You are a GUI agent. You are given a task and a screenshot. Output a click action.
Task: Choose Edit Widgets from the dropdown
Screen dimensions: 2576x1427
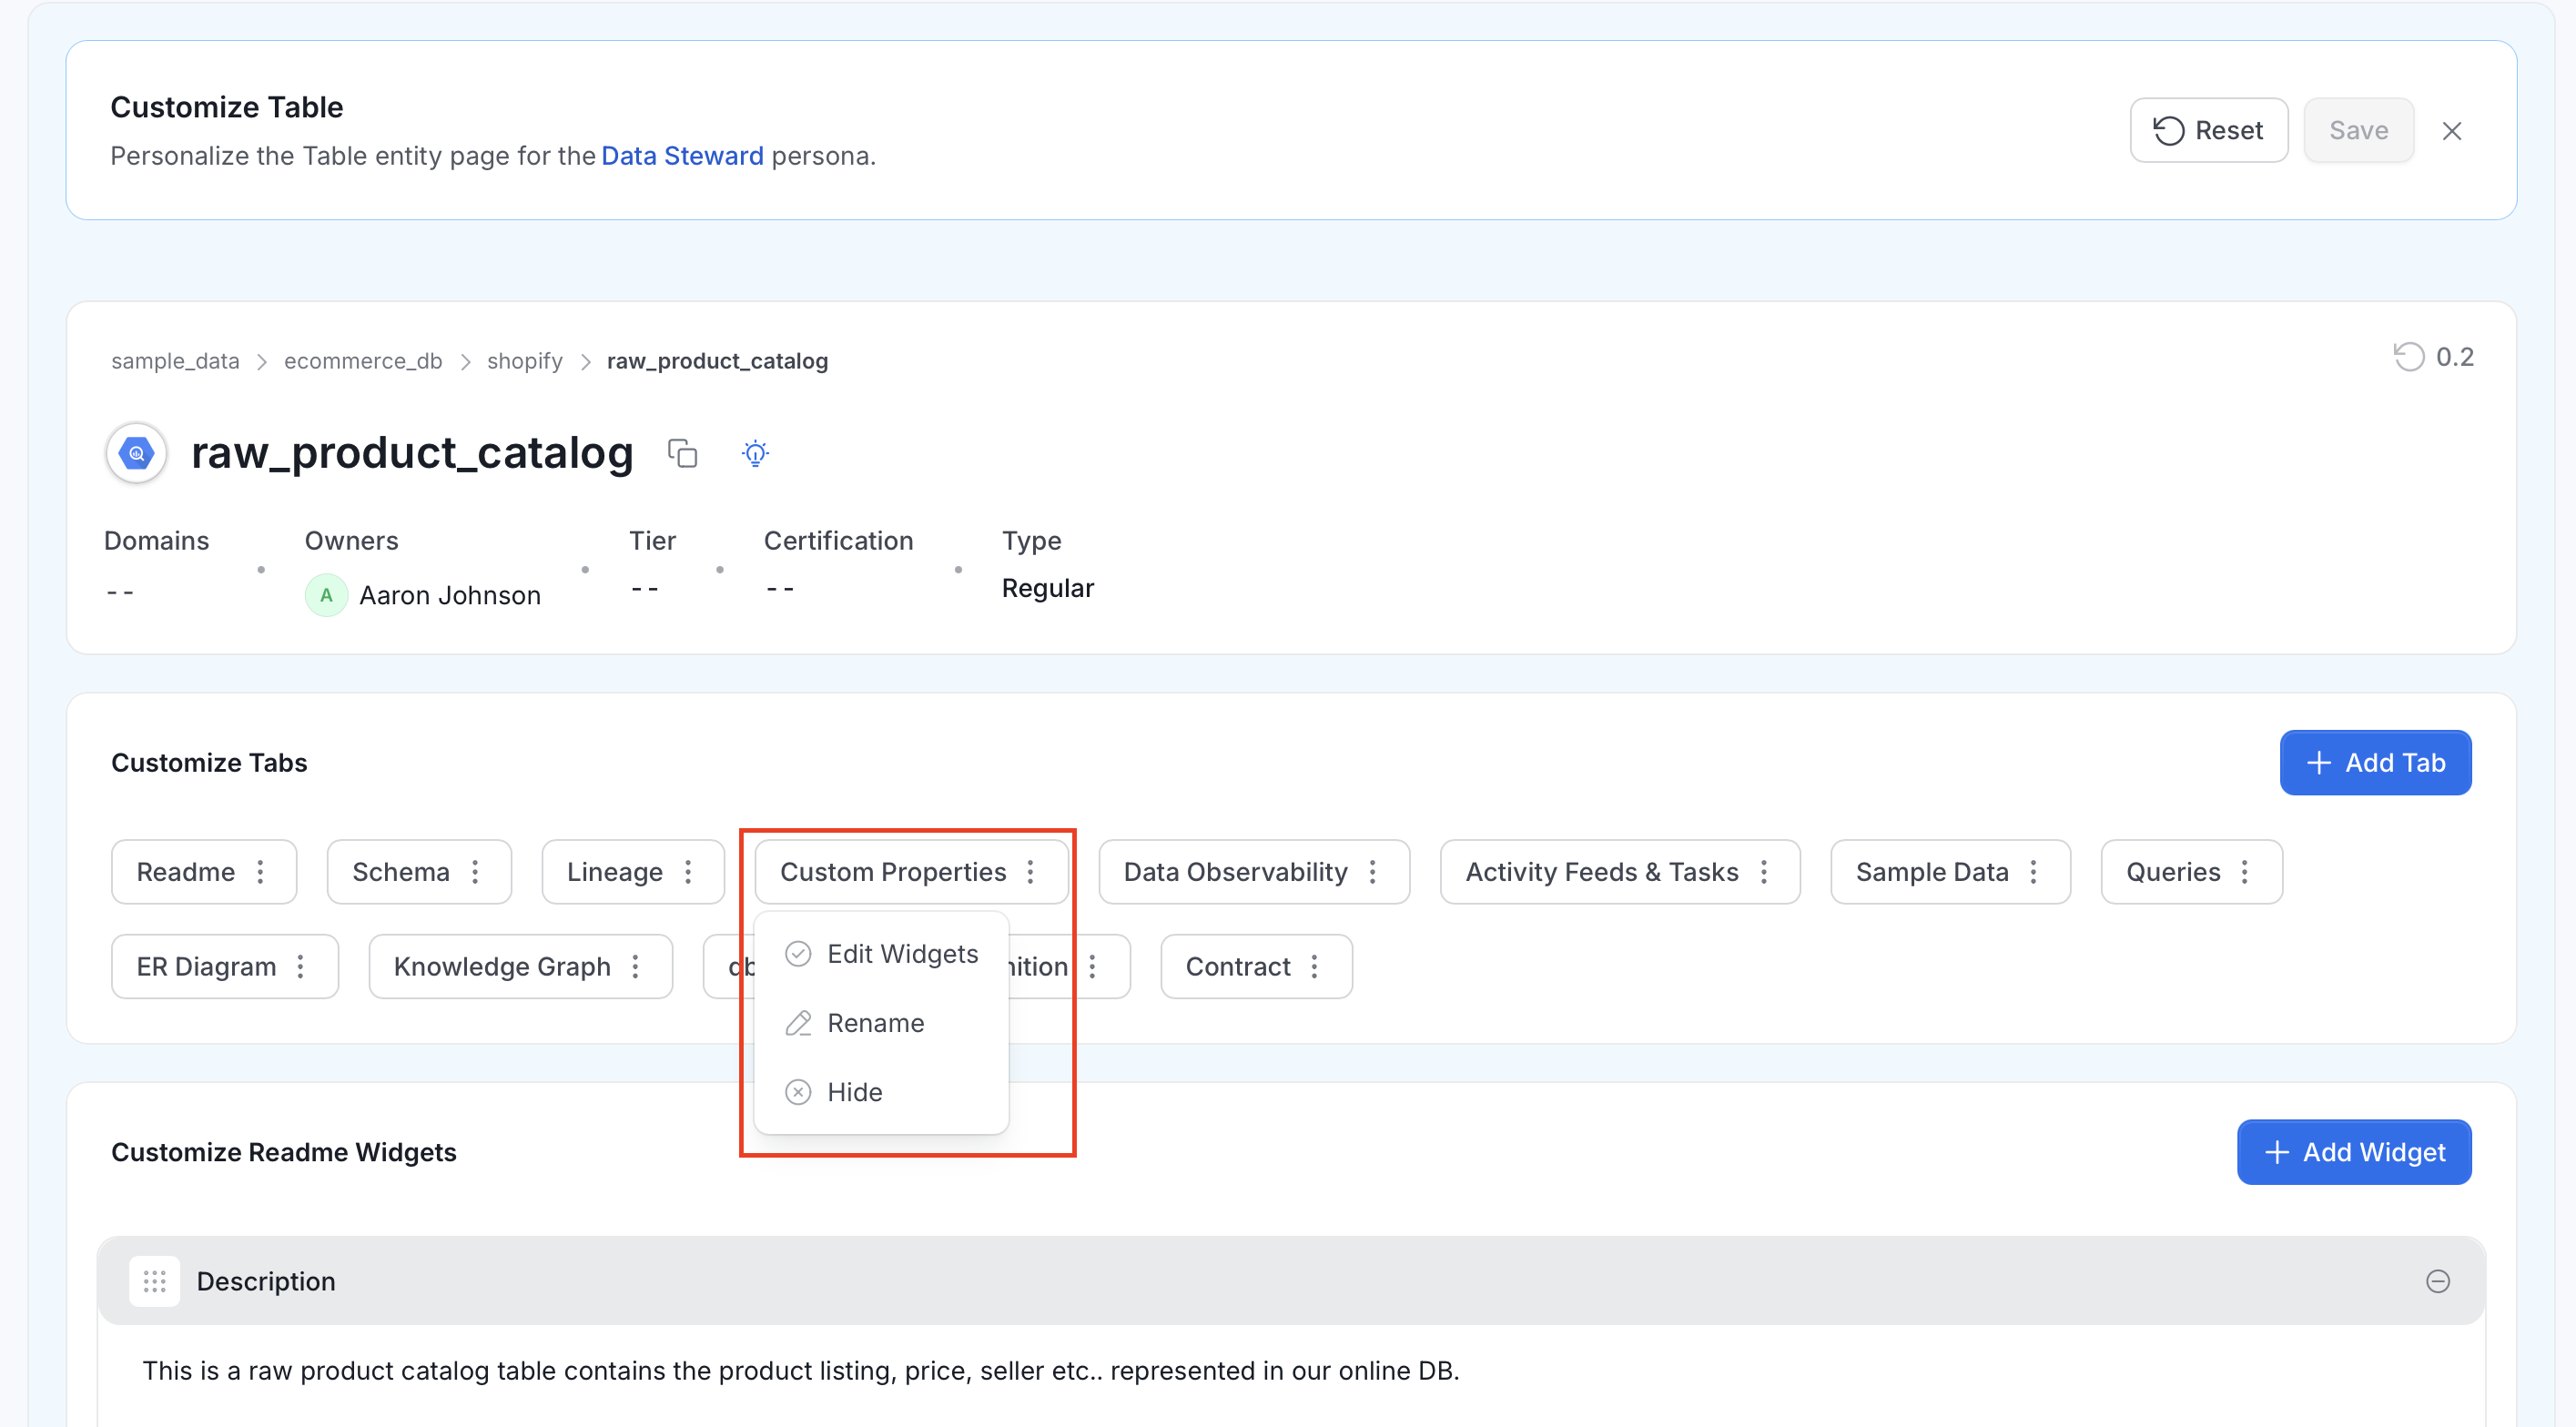coord(881,954)
